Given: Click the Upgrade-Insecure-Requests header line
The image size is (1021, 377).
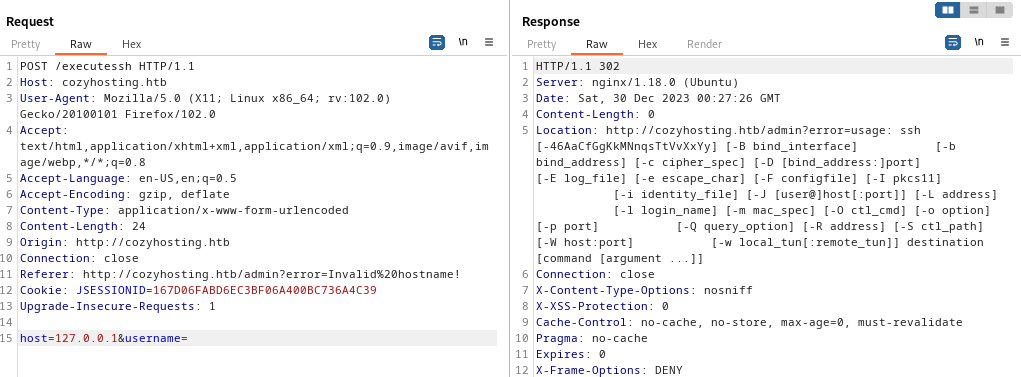Looking at the screenshot, I should click(118, 306).
